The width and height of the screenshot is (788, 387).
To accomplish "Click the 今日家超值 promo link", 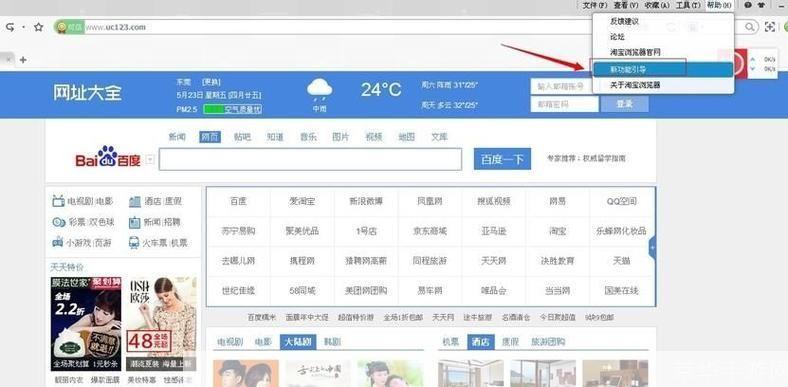I will pos(557,318).
